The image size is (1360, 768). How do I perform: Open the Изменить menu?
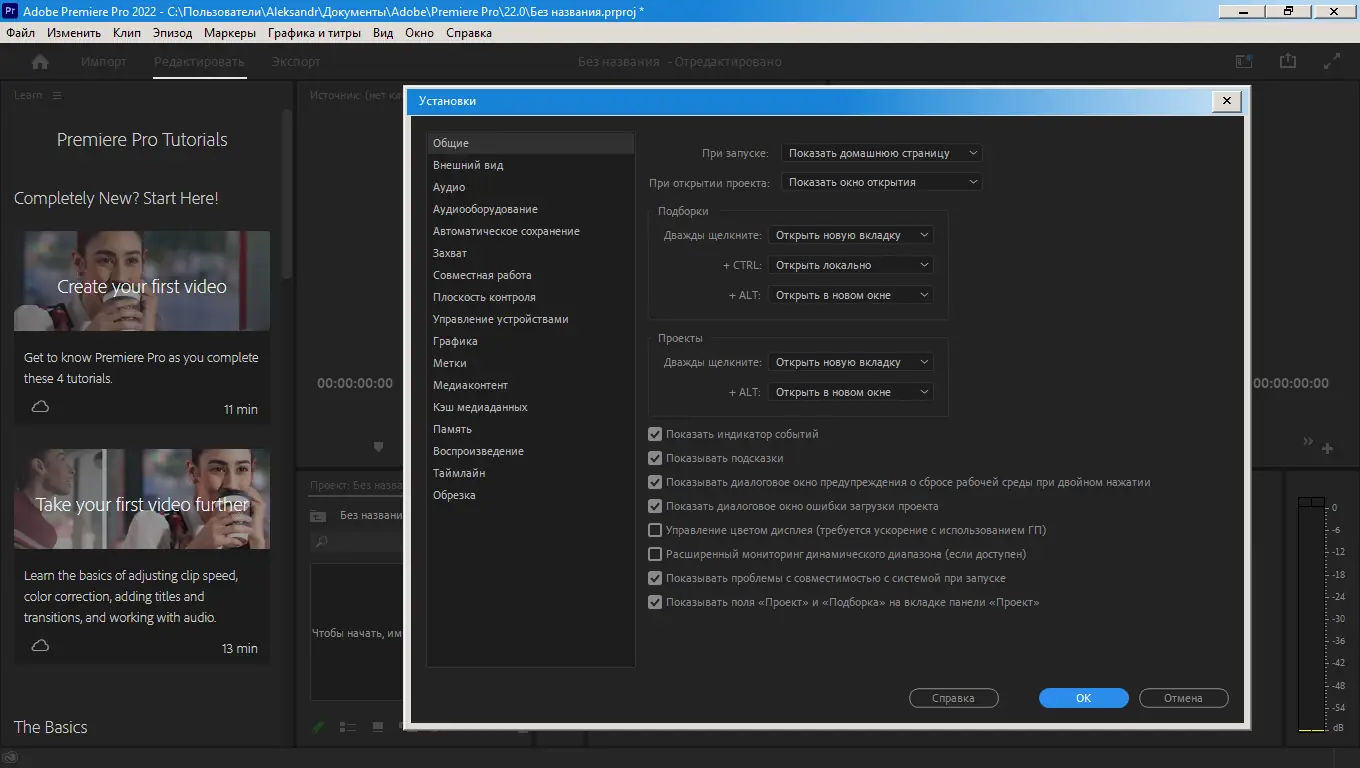click(x=74, y=33)
